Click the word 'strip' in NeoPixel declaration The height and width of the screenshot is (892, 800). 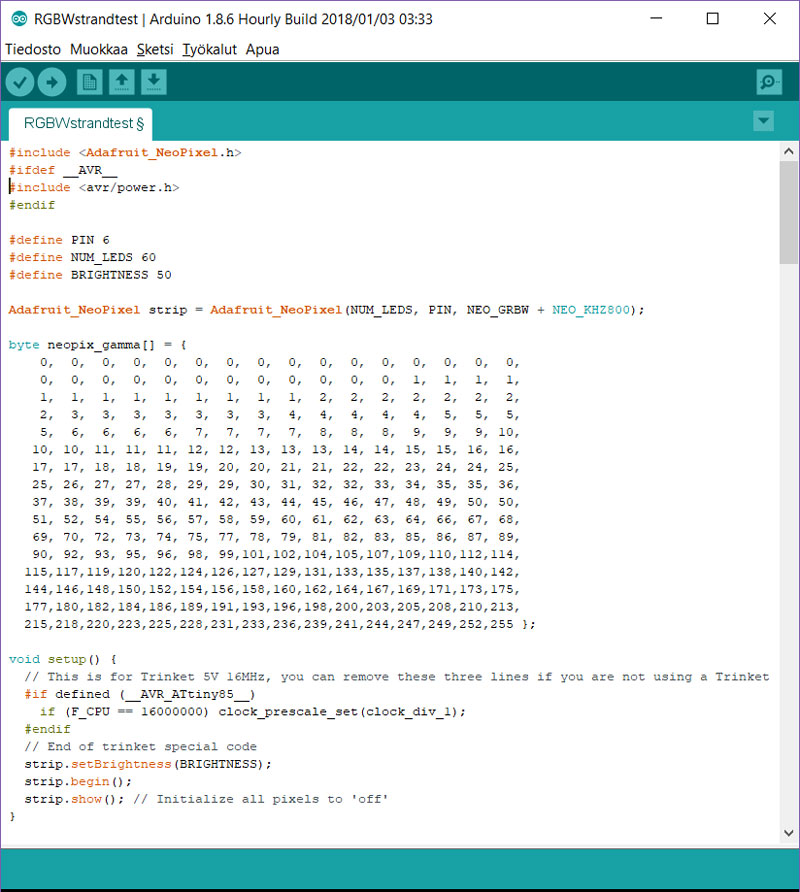click(168, 310)
